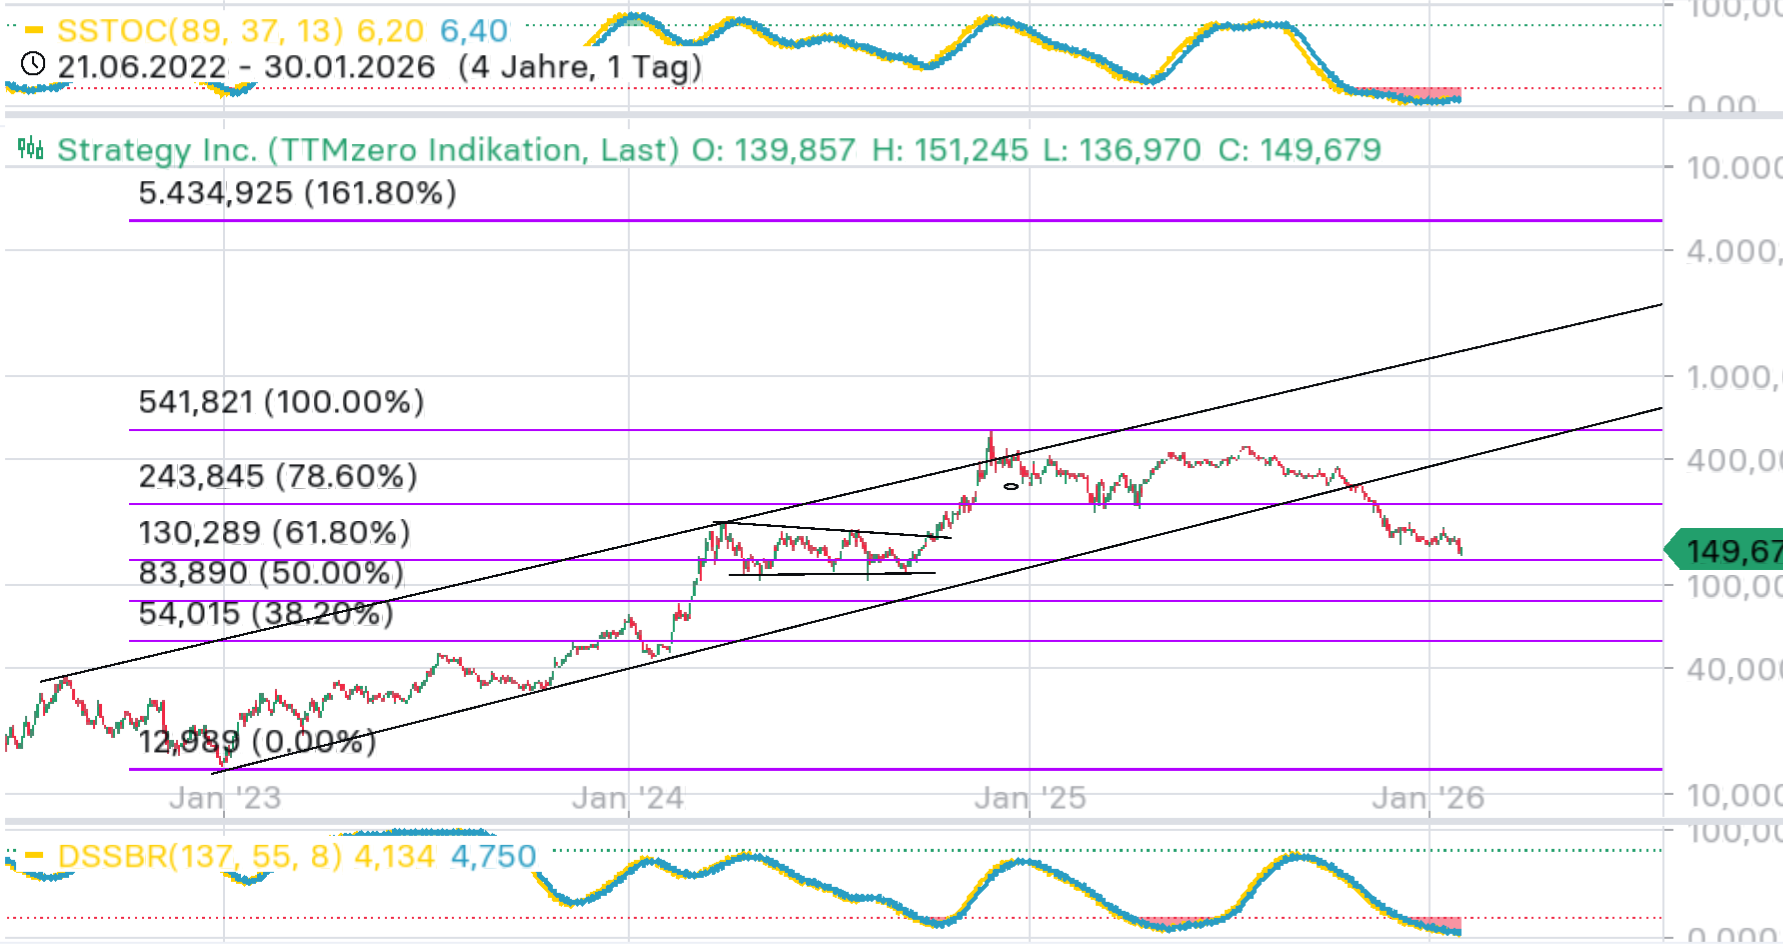Select the 541,821 (100.00%) Fibonacci label

click(281, 402)
